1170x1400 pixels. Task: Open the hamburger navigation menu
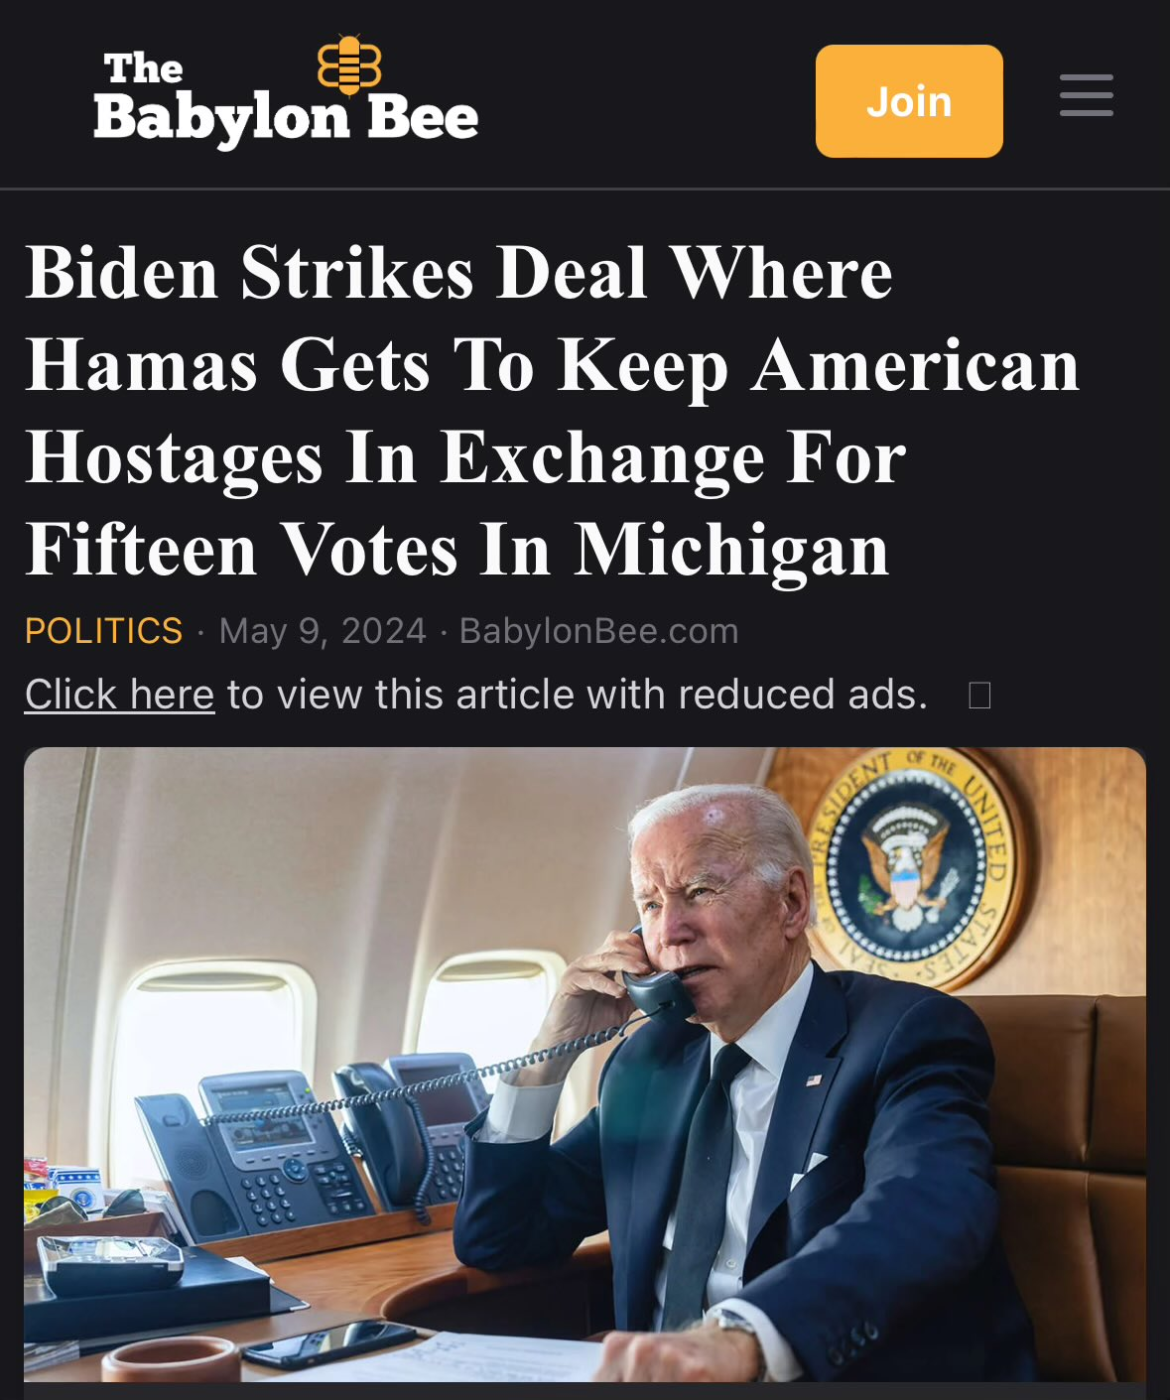[1086, 96]
